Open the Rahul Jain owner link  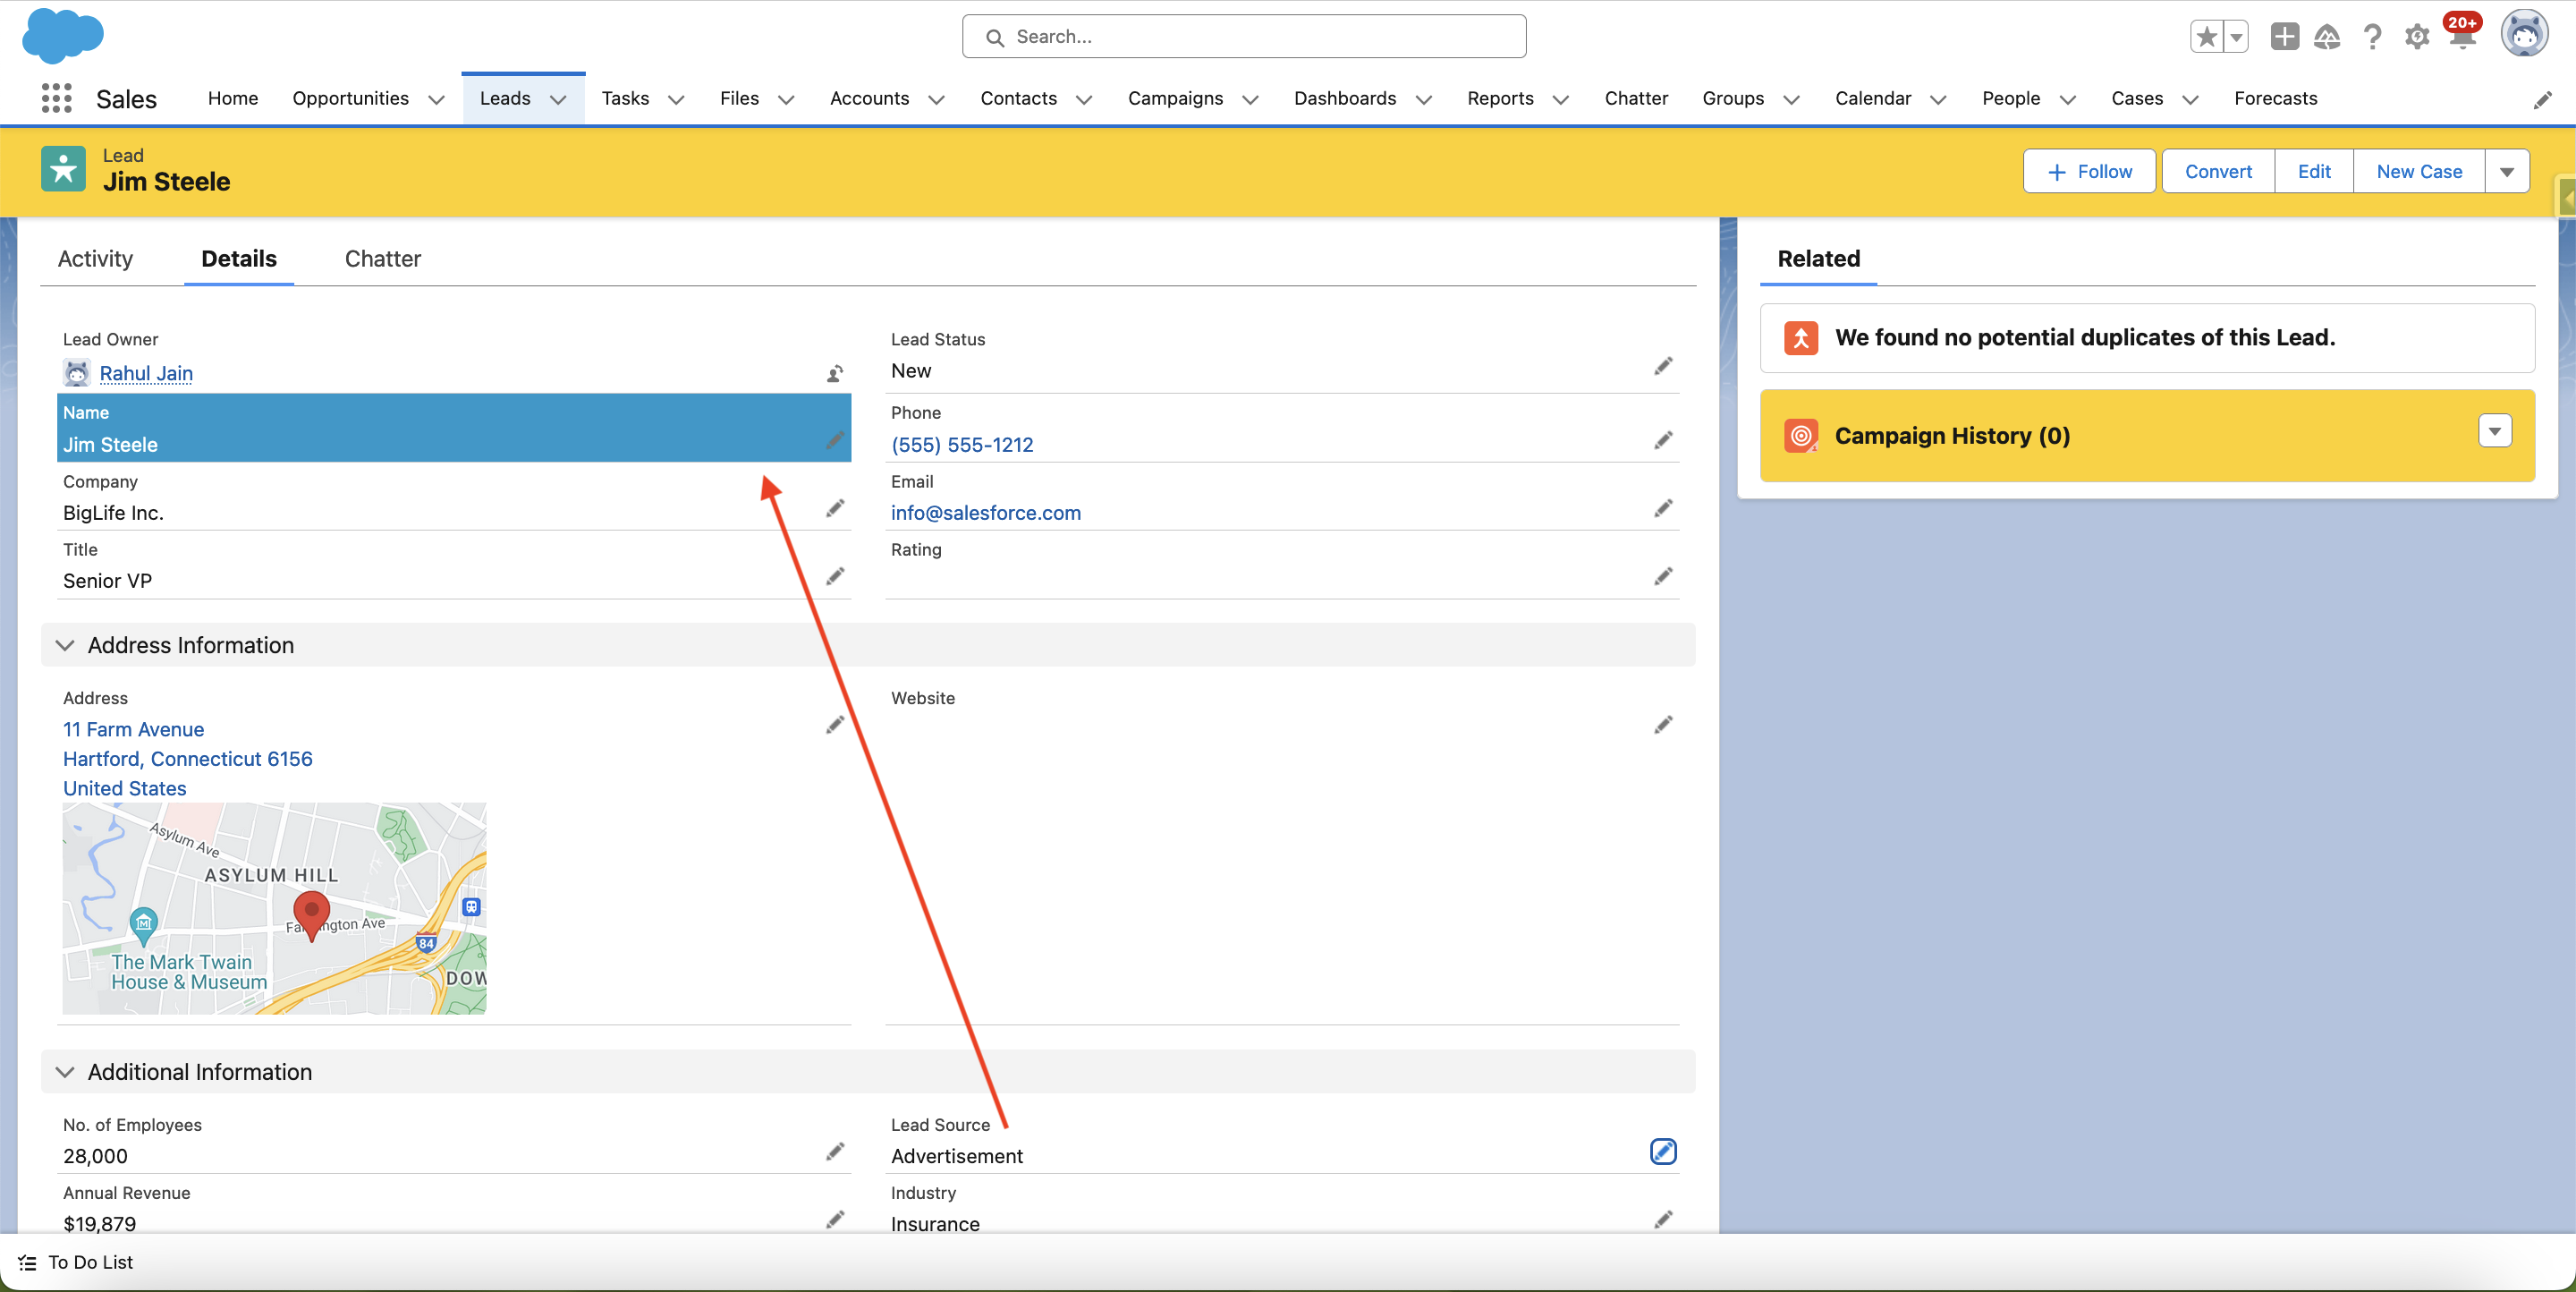[x=146, y=373]
